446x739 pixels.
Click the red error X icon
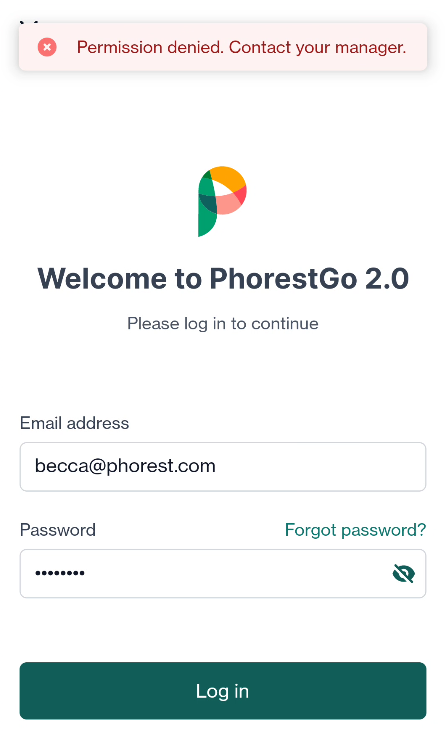(47, 47)
